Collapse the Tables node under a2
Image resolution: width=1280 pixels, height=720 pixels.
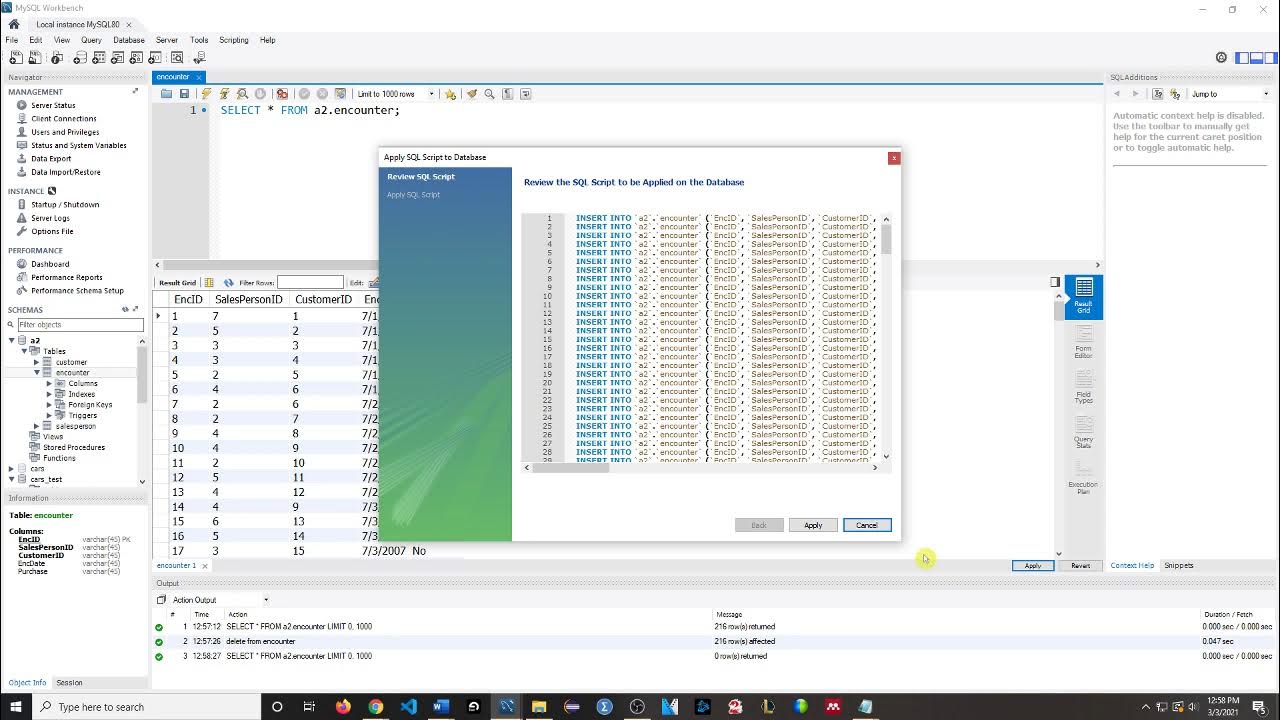tap(24, 351)
